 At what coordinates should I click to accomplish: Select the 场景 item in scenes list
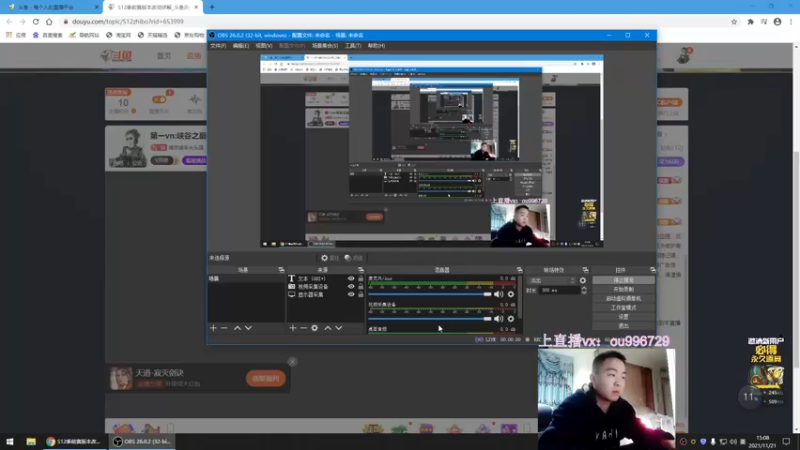click(x=246, y=279)
